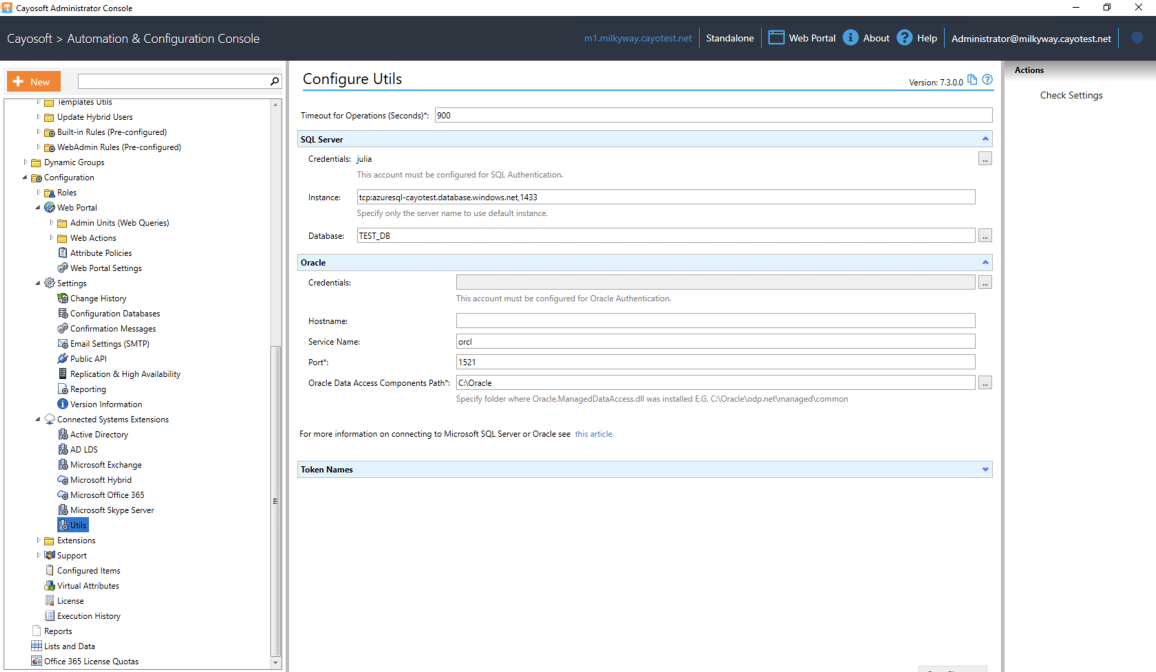Collapse Connected Systems Extensions node

[38, 419]
